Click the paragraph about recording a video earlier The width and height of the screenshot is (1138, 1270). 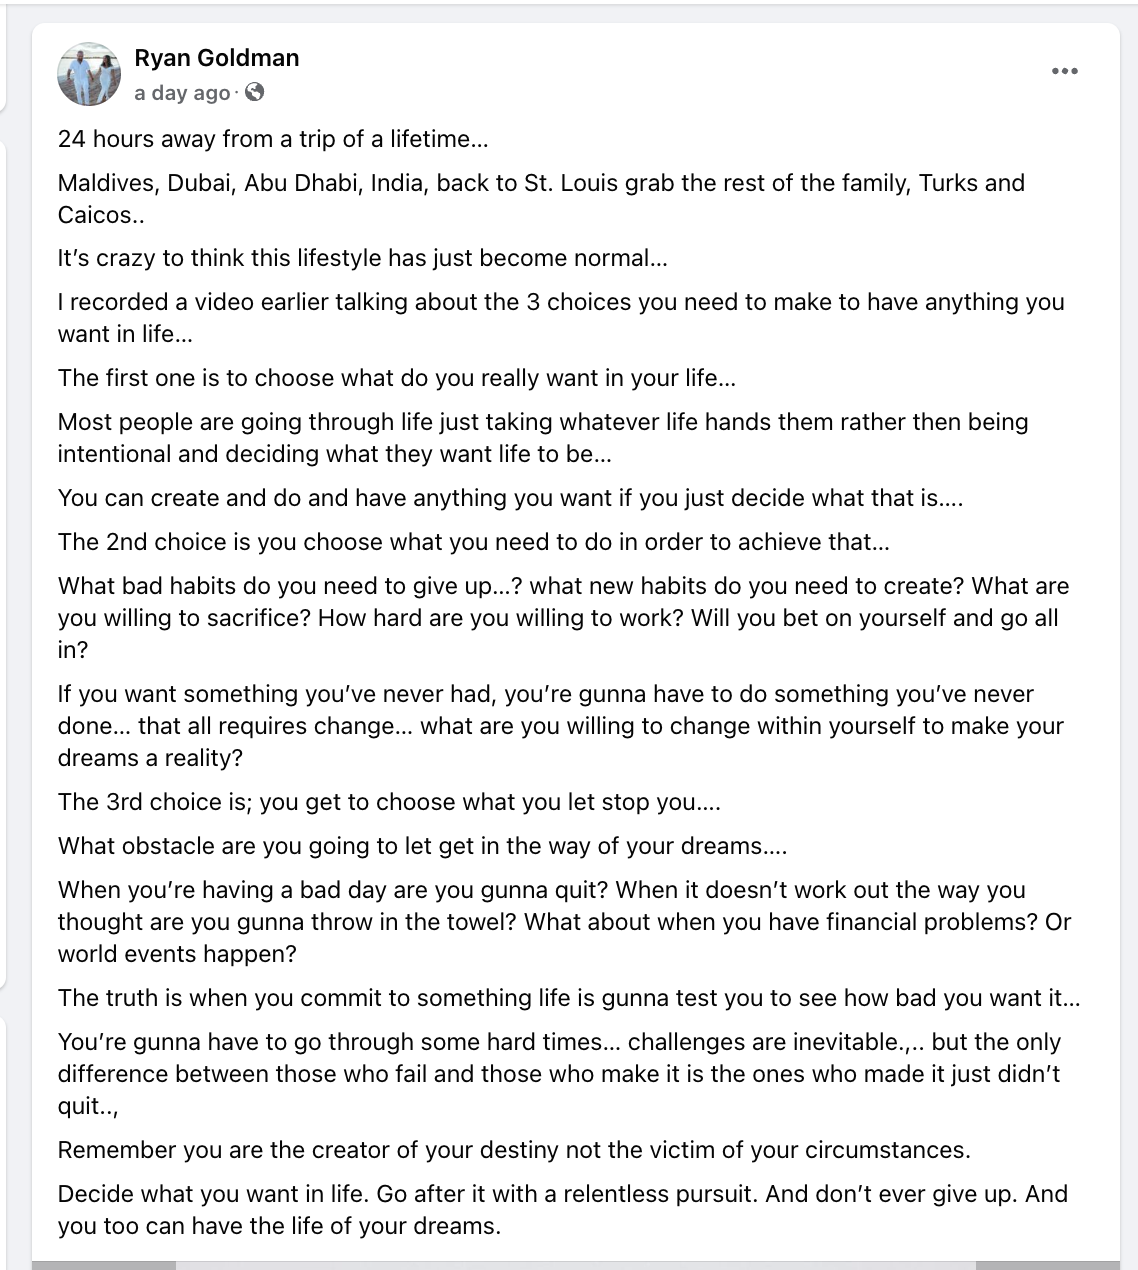tap(561, 318)
